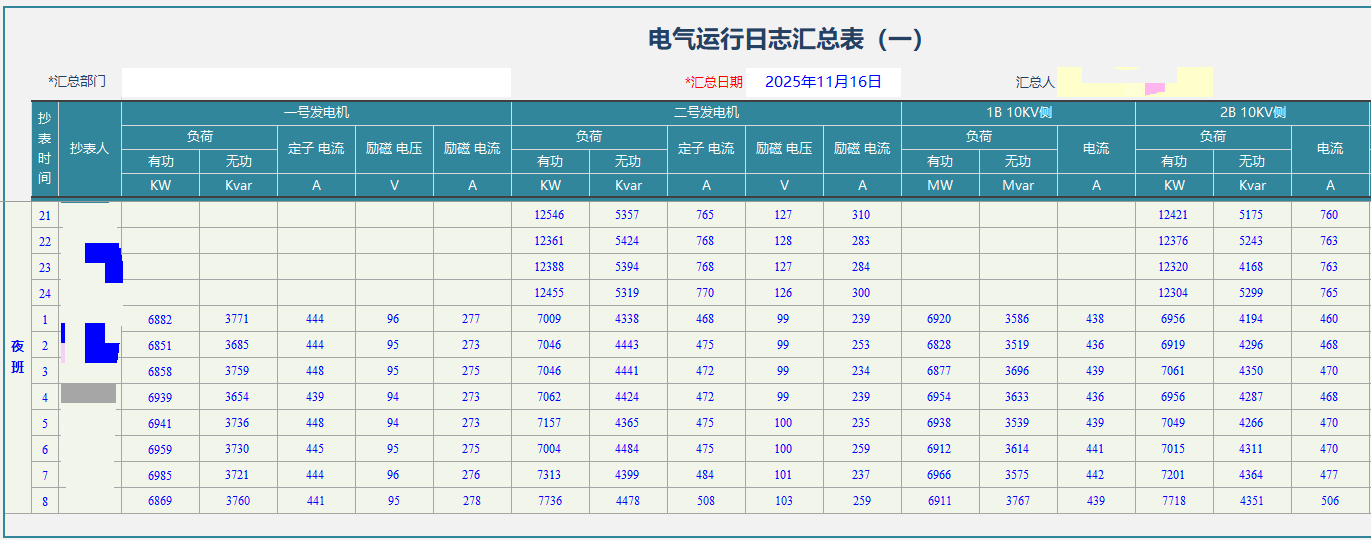Click the cell showing 7736

(549, 501)
